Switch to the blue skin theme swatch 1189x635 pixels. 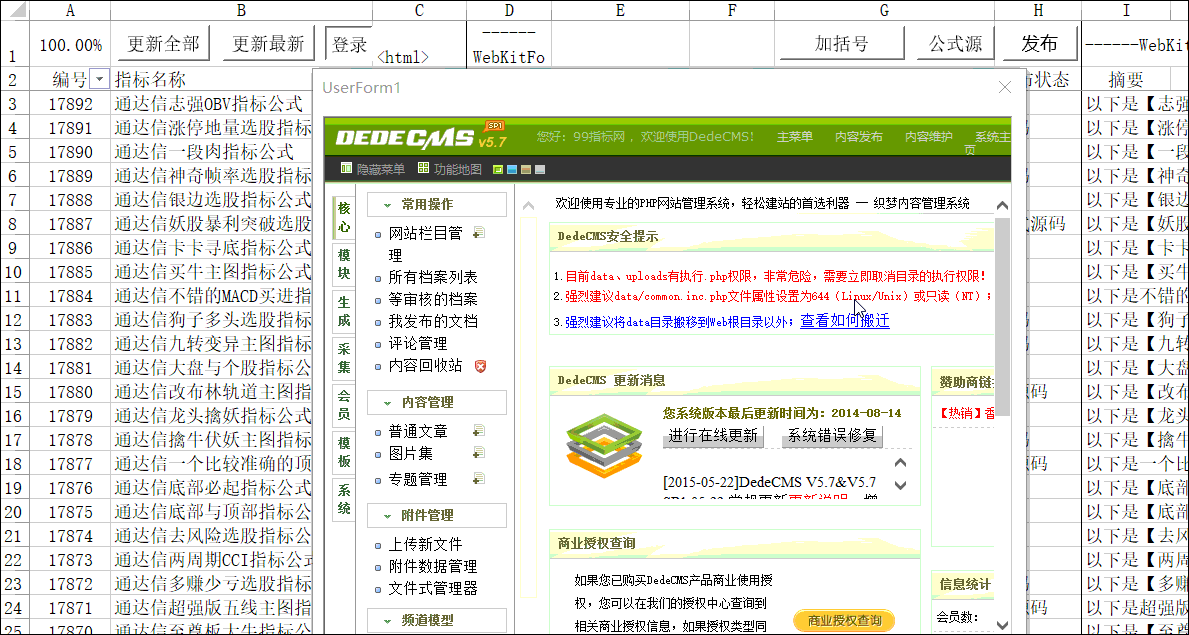click(512, 170)
